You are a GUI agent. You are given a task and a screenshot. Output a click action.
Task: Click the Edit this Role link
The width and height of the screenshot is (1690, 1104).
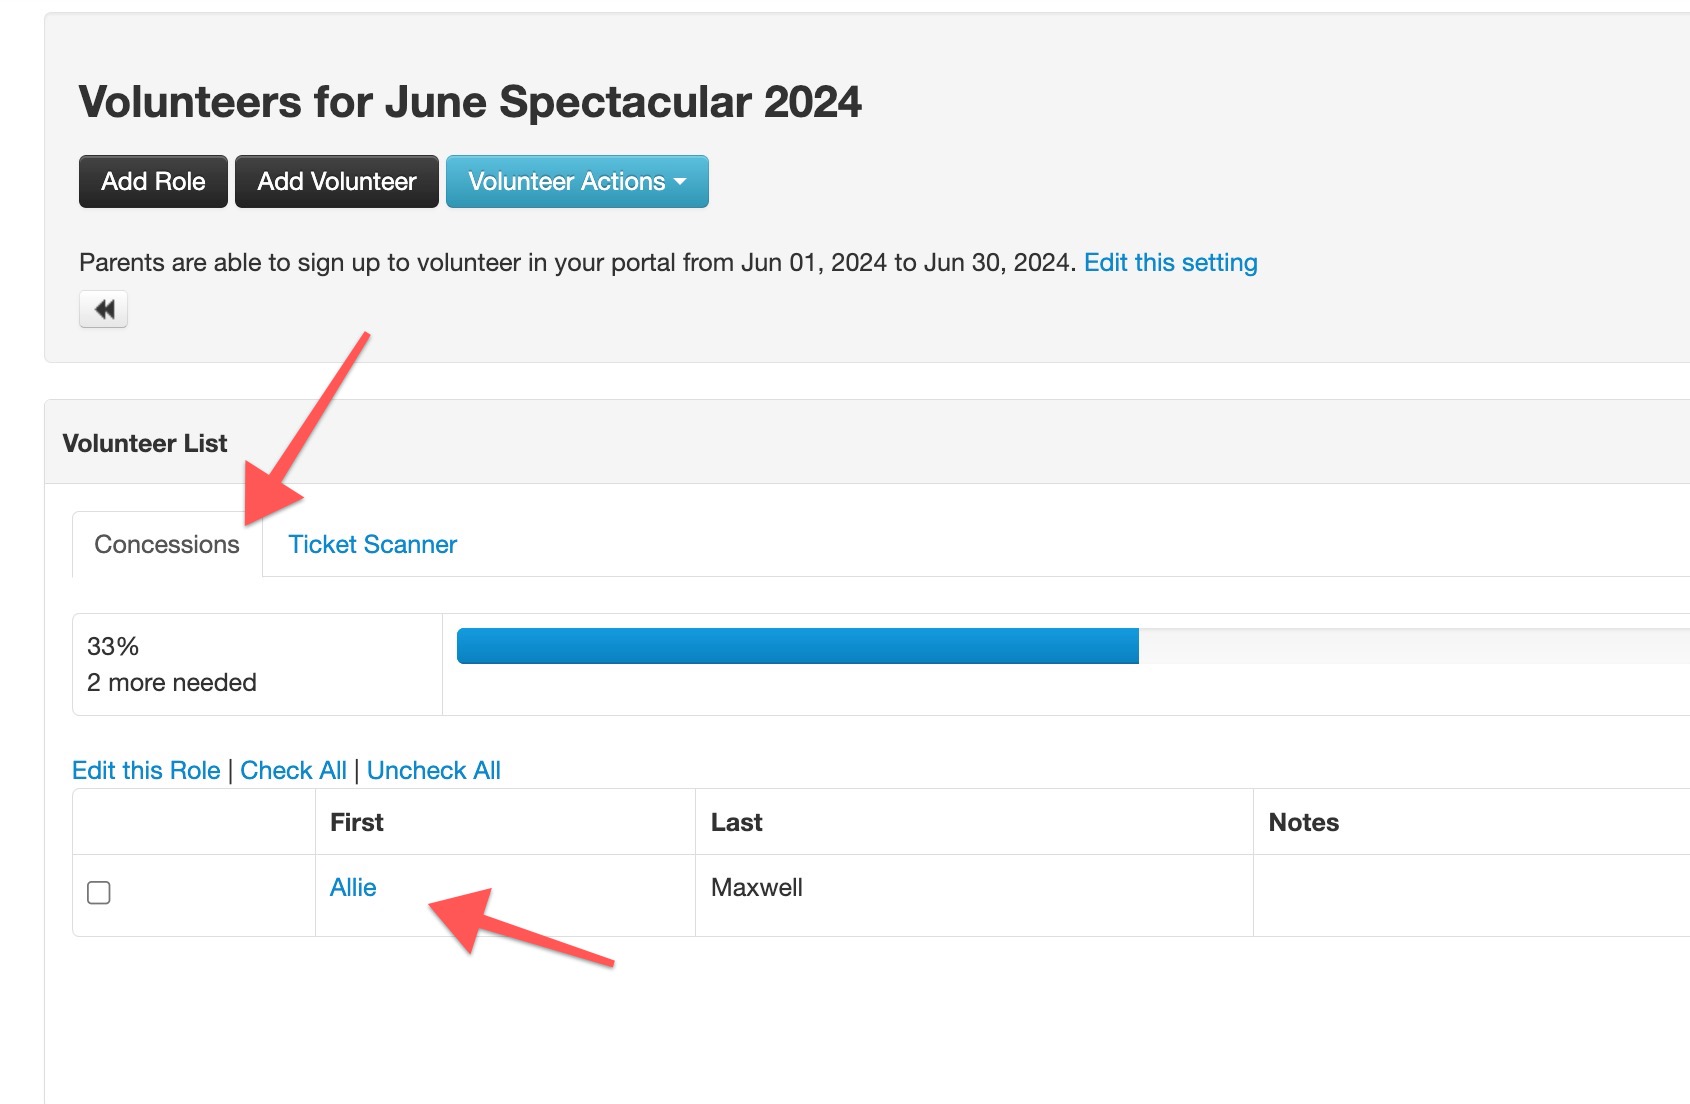point(146,770)
